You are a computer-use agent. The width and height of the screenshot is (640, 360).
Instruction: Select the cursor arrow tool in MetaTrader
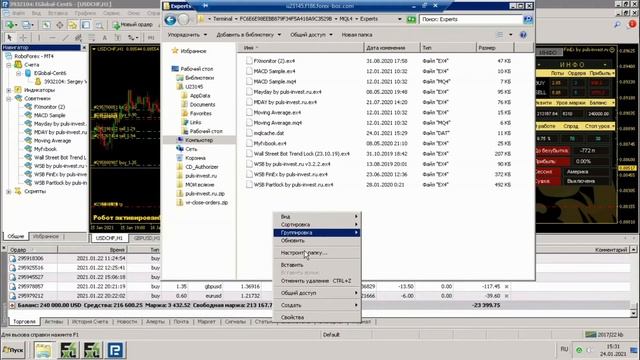10,38
